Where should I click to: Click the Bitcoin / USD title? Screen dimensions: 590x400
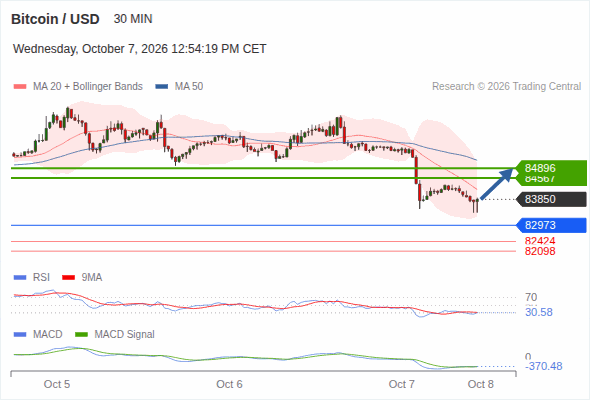tap(55, 19)
